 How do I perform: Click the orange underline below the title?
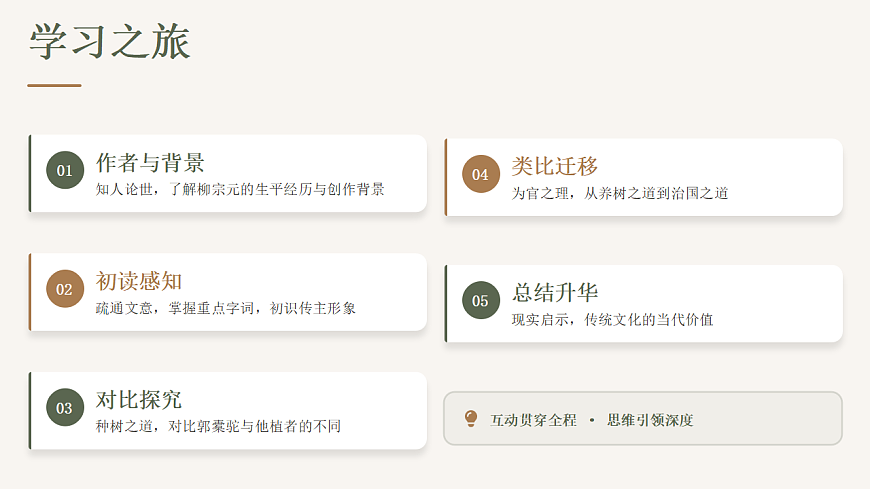54,86
